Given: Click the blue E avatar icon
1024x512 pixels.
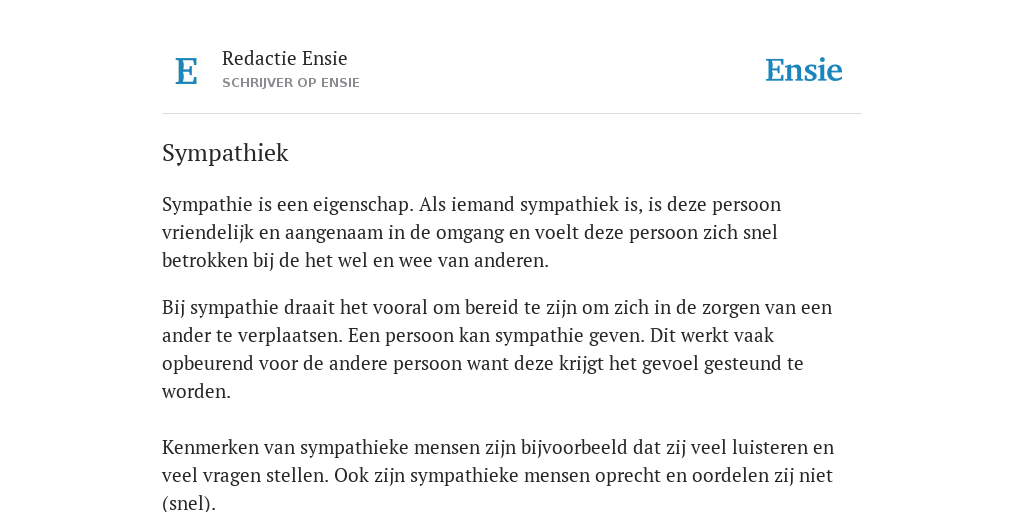Looking at the screenshot, I should [186, 71].
